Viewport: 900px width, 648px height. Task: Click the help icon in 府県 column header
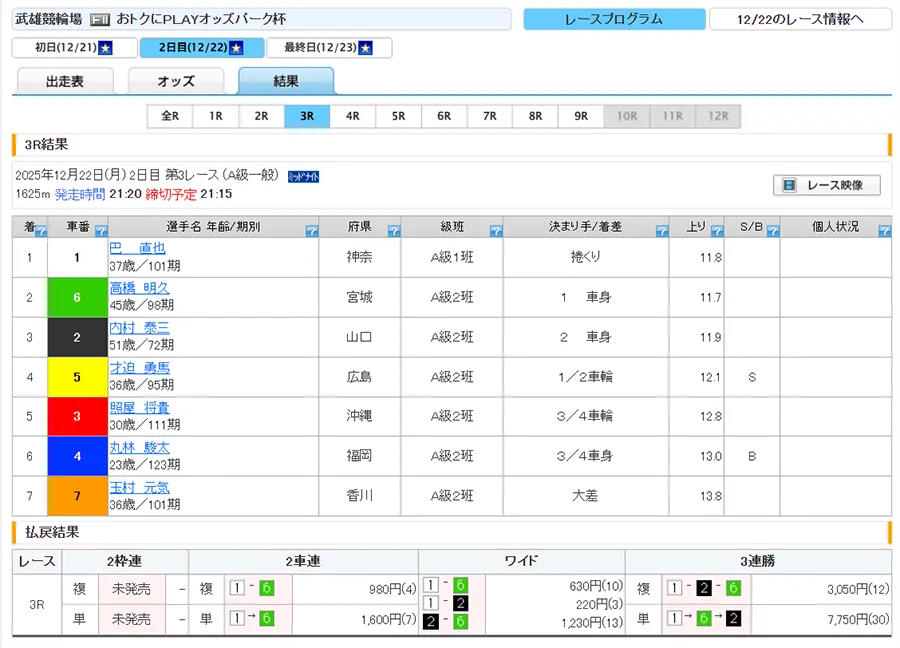pyautogui.click(x=393, y=231)
